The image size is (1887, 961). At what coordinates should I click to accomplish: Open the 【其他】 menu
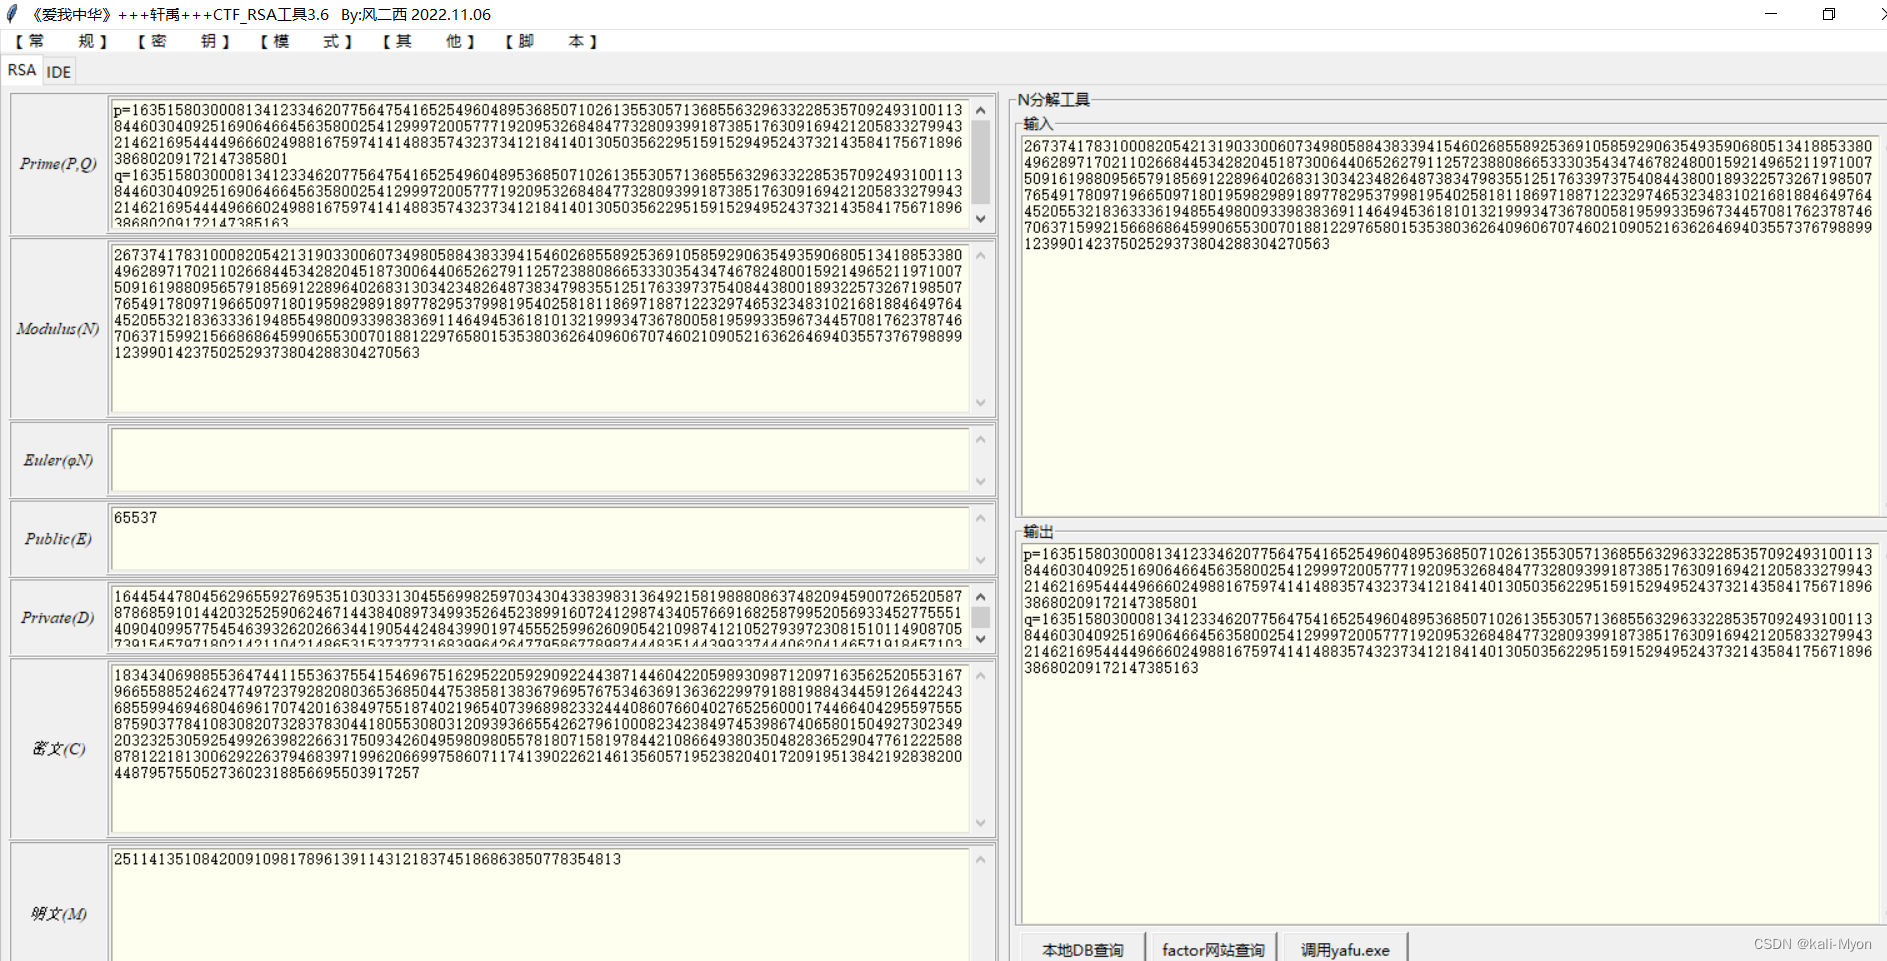[x=427, y=42]
